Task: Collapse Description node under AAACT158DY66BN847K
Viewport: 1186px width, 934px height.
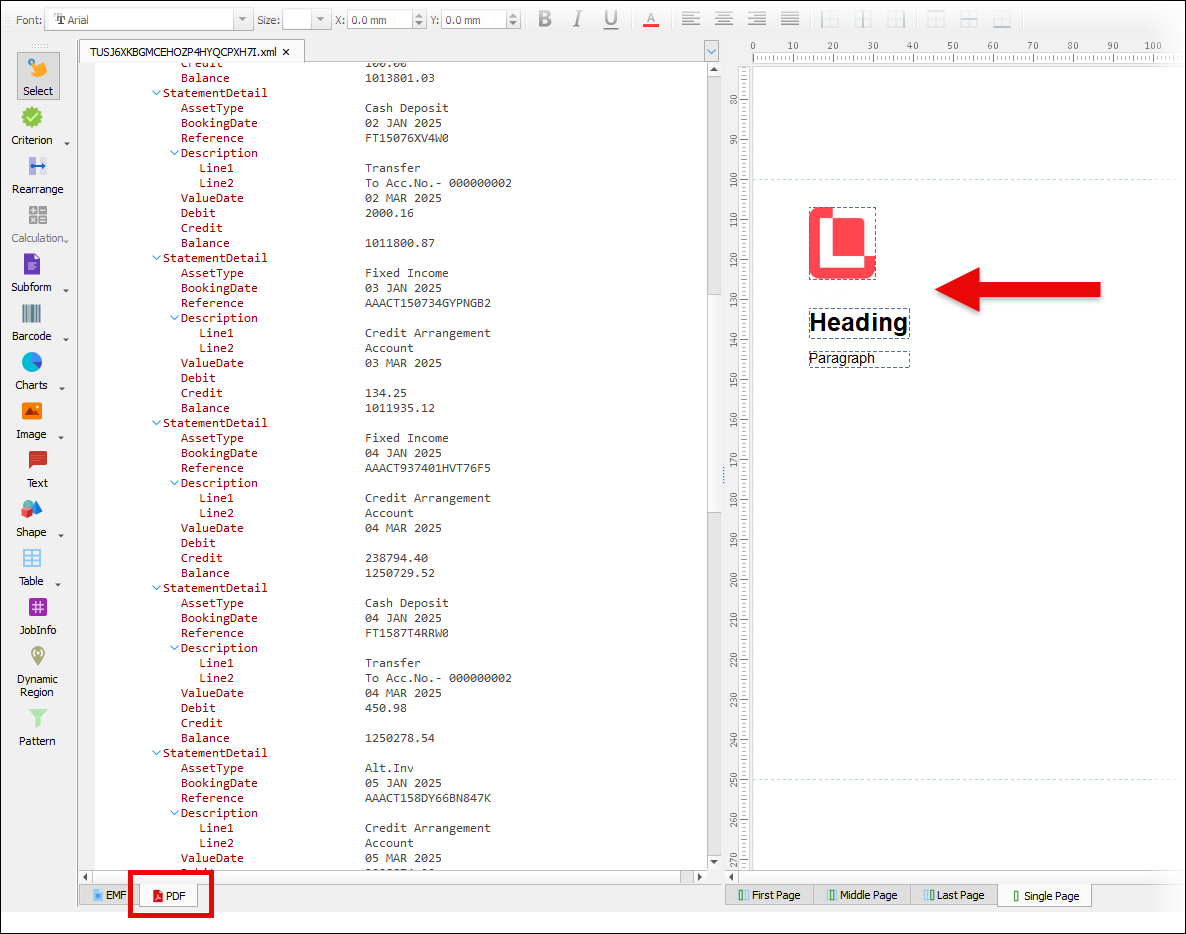Action: pyautogui.click(x=175, y=813)
